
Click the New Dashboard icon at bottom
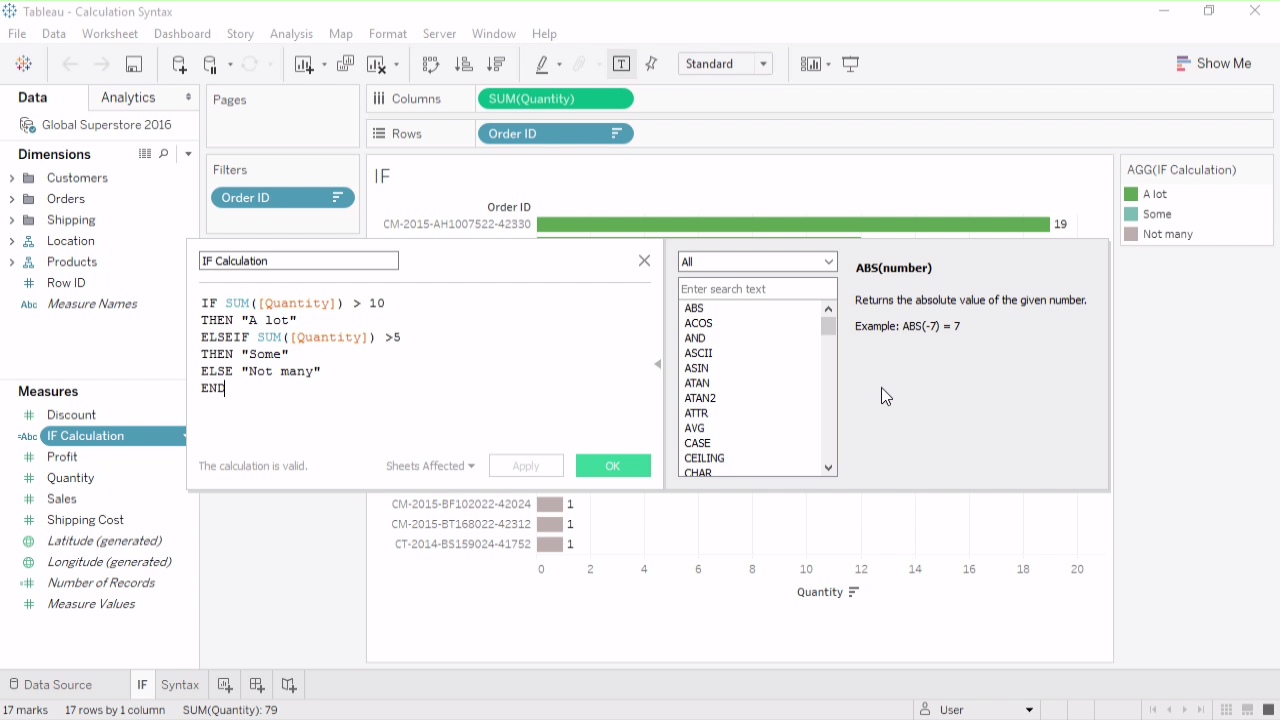[257, 685]
